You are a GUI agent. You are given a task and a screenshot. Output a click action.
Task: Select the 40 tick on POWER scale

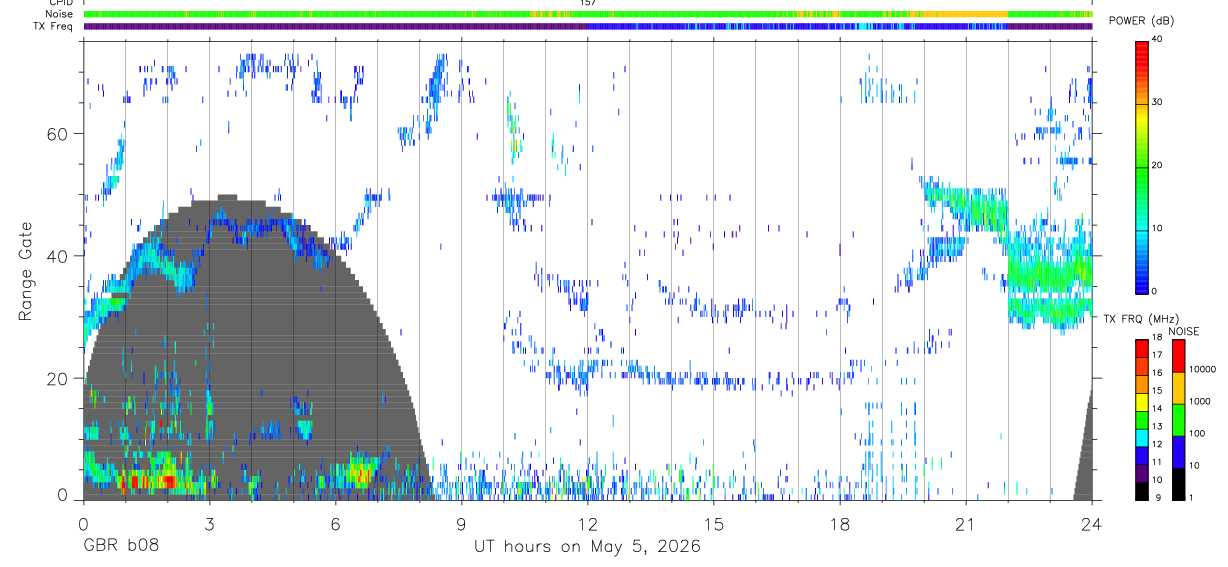click(x=1157, y=40)
